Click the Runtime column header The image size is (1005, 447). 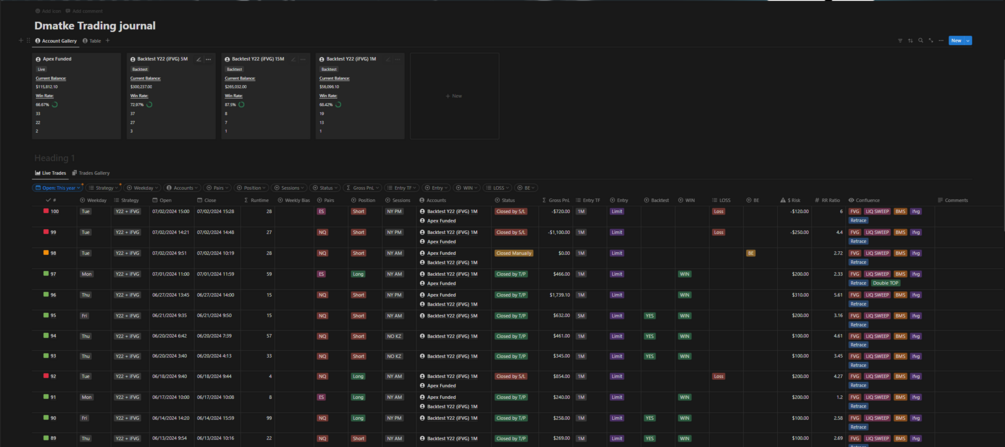(x=257, y=200)
